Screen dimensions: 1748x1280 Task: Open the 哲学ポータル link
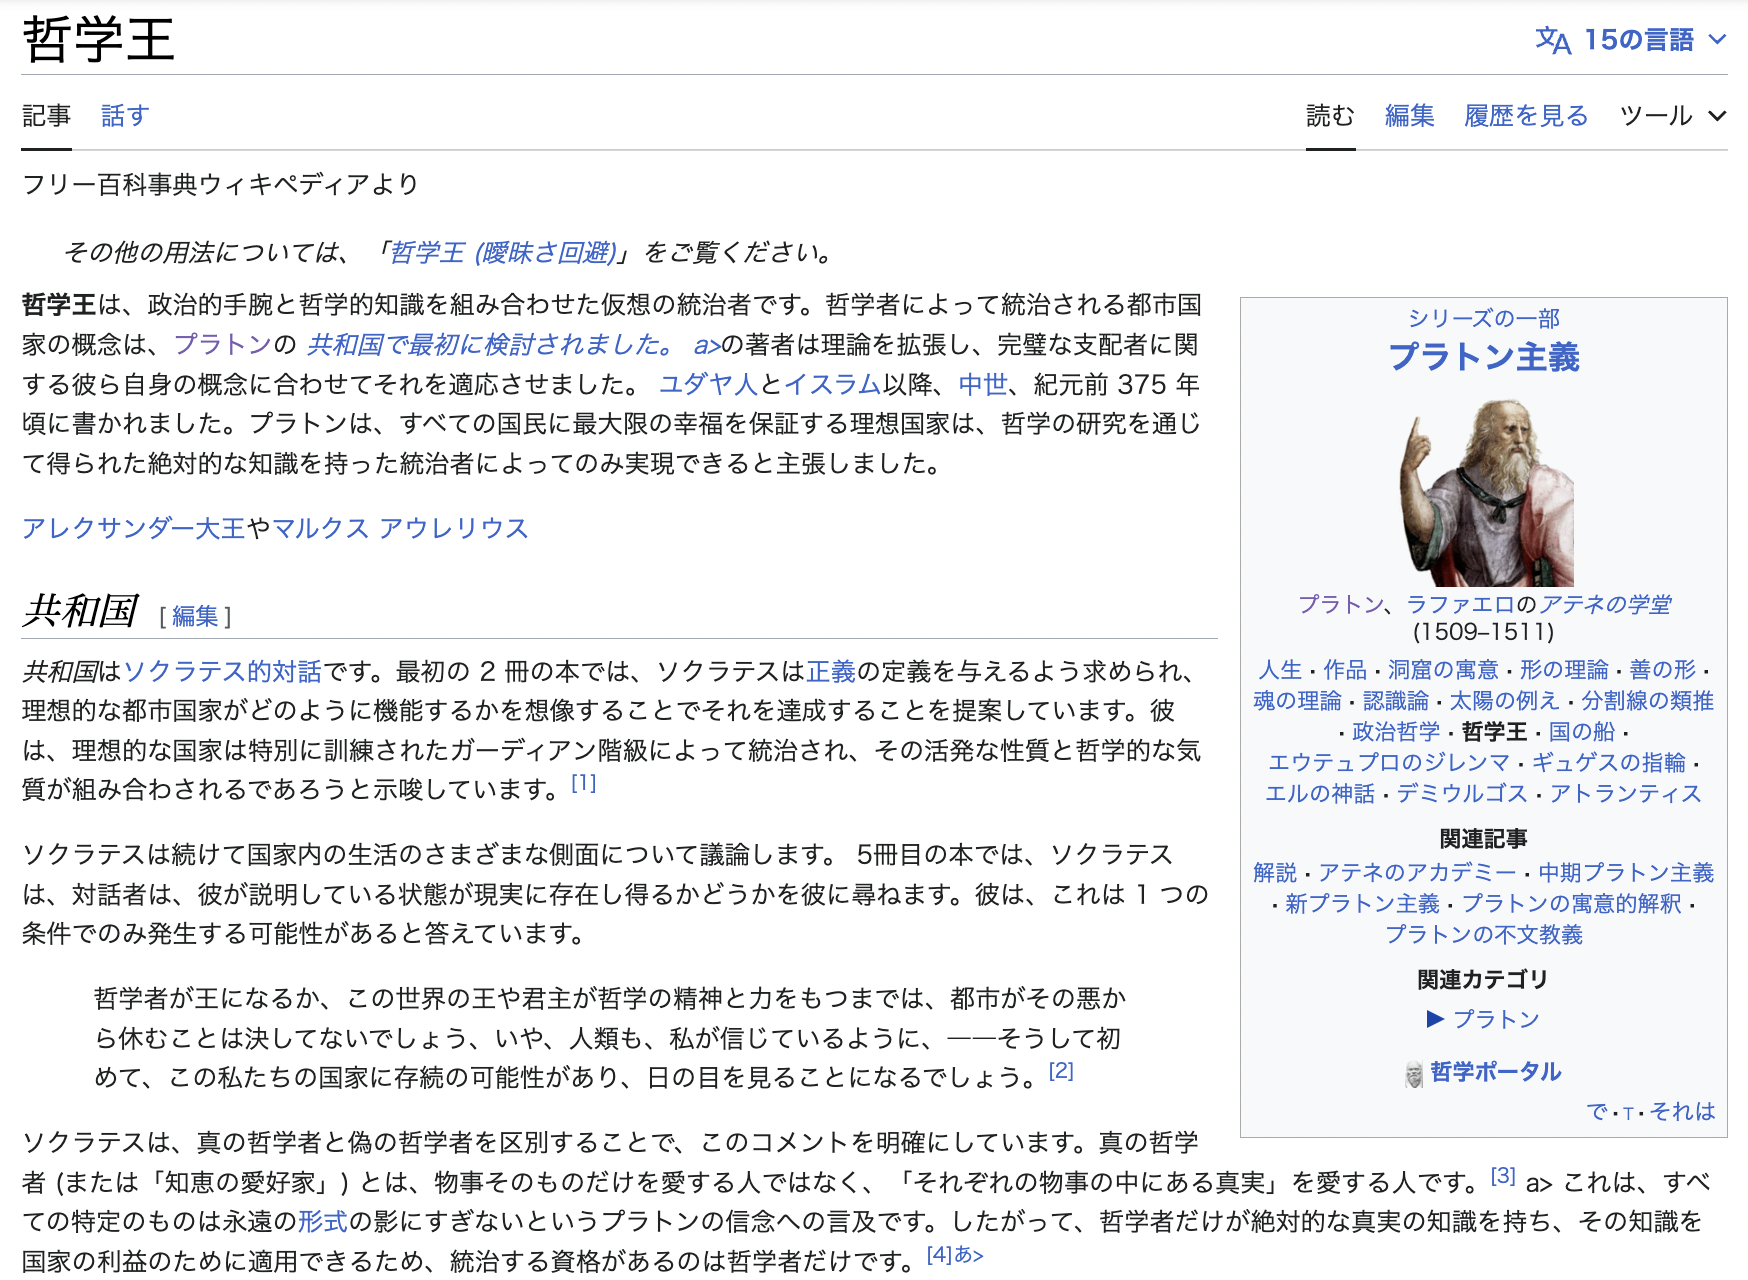tap(1496, 1072)
